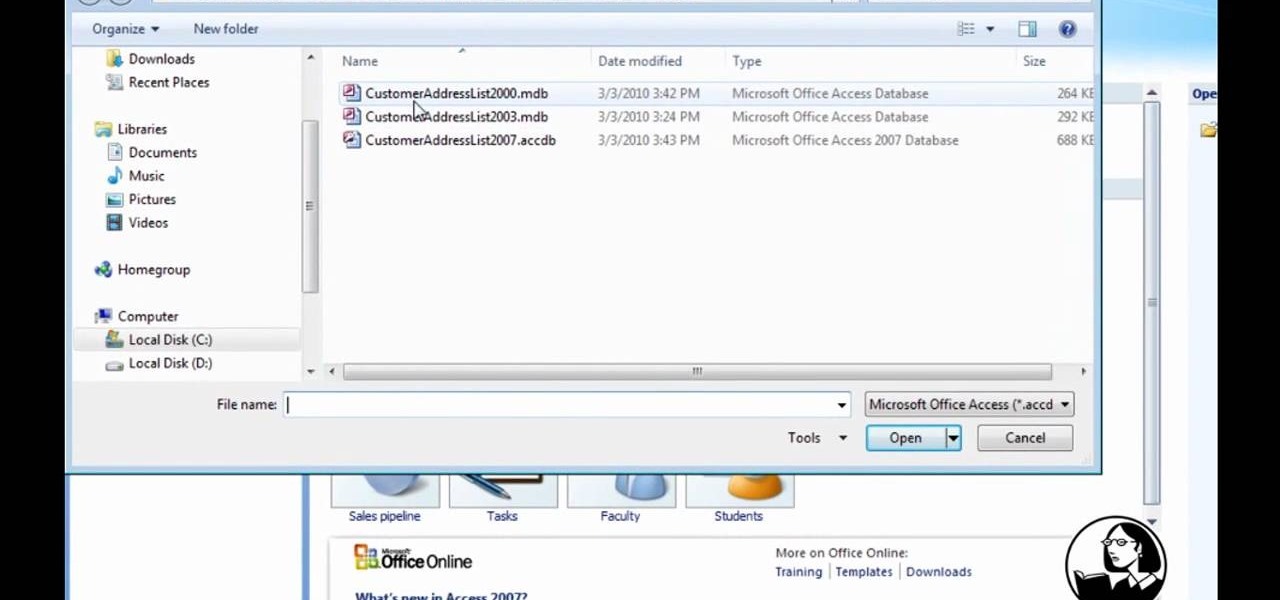Select the Videos library icon
This screenshot has width=1280, height=600.
113,222
